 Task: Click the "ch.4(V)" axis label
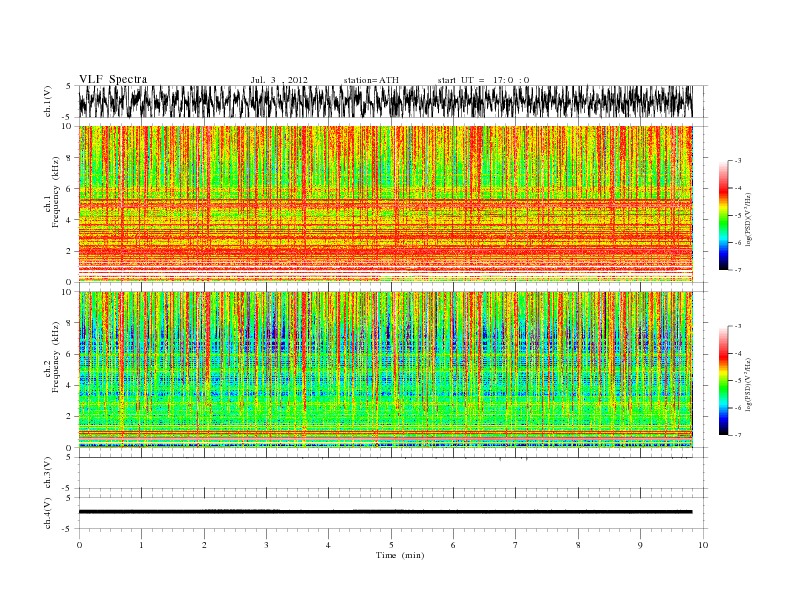tap(48, 513)
